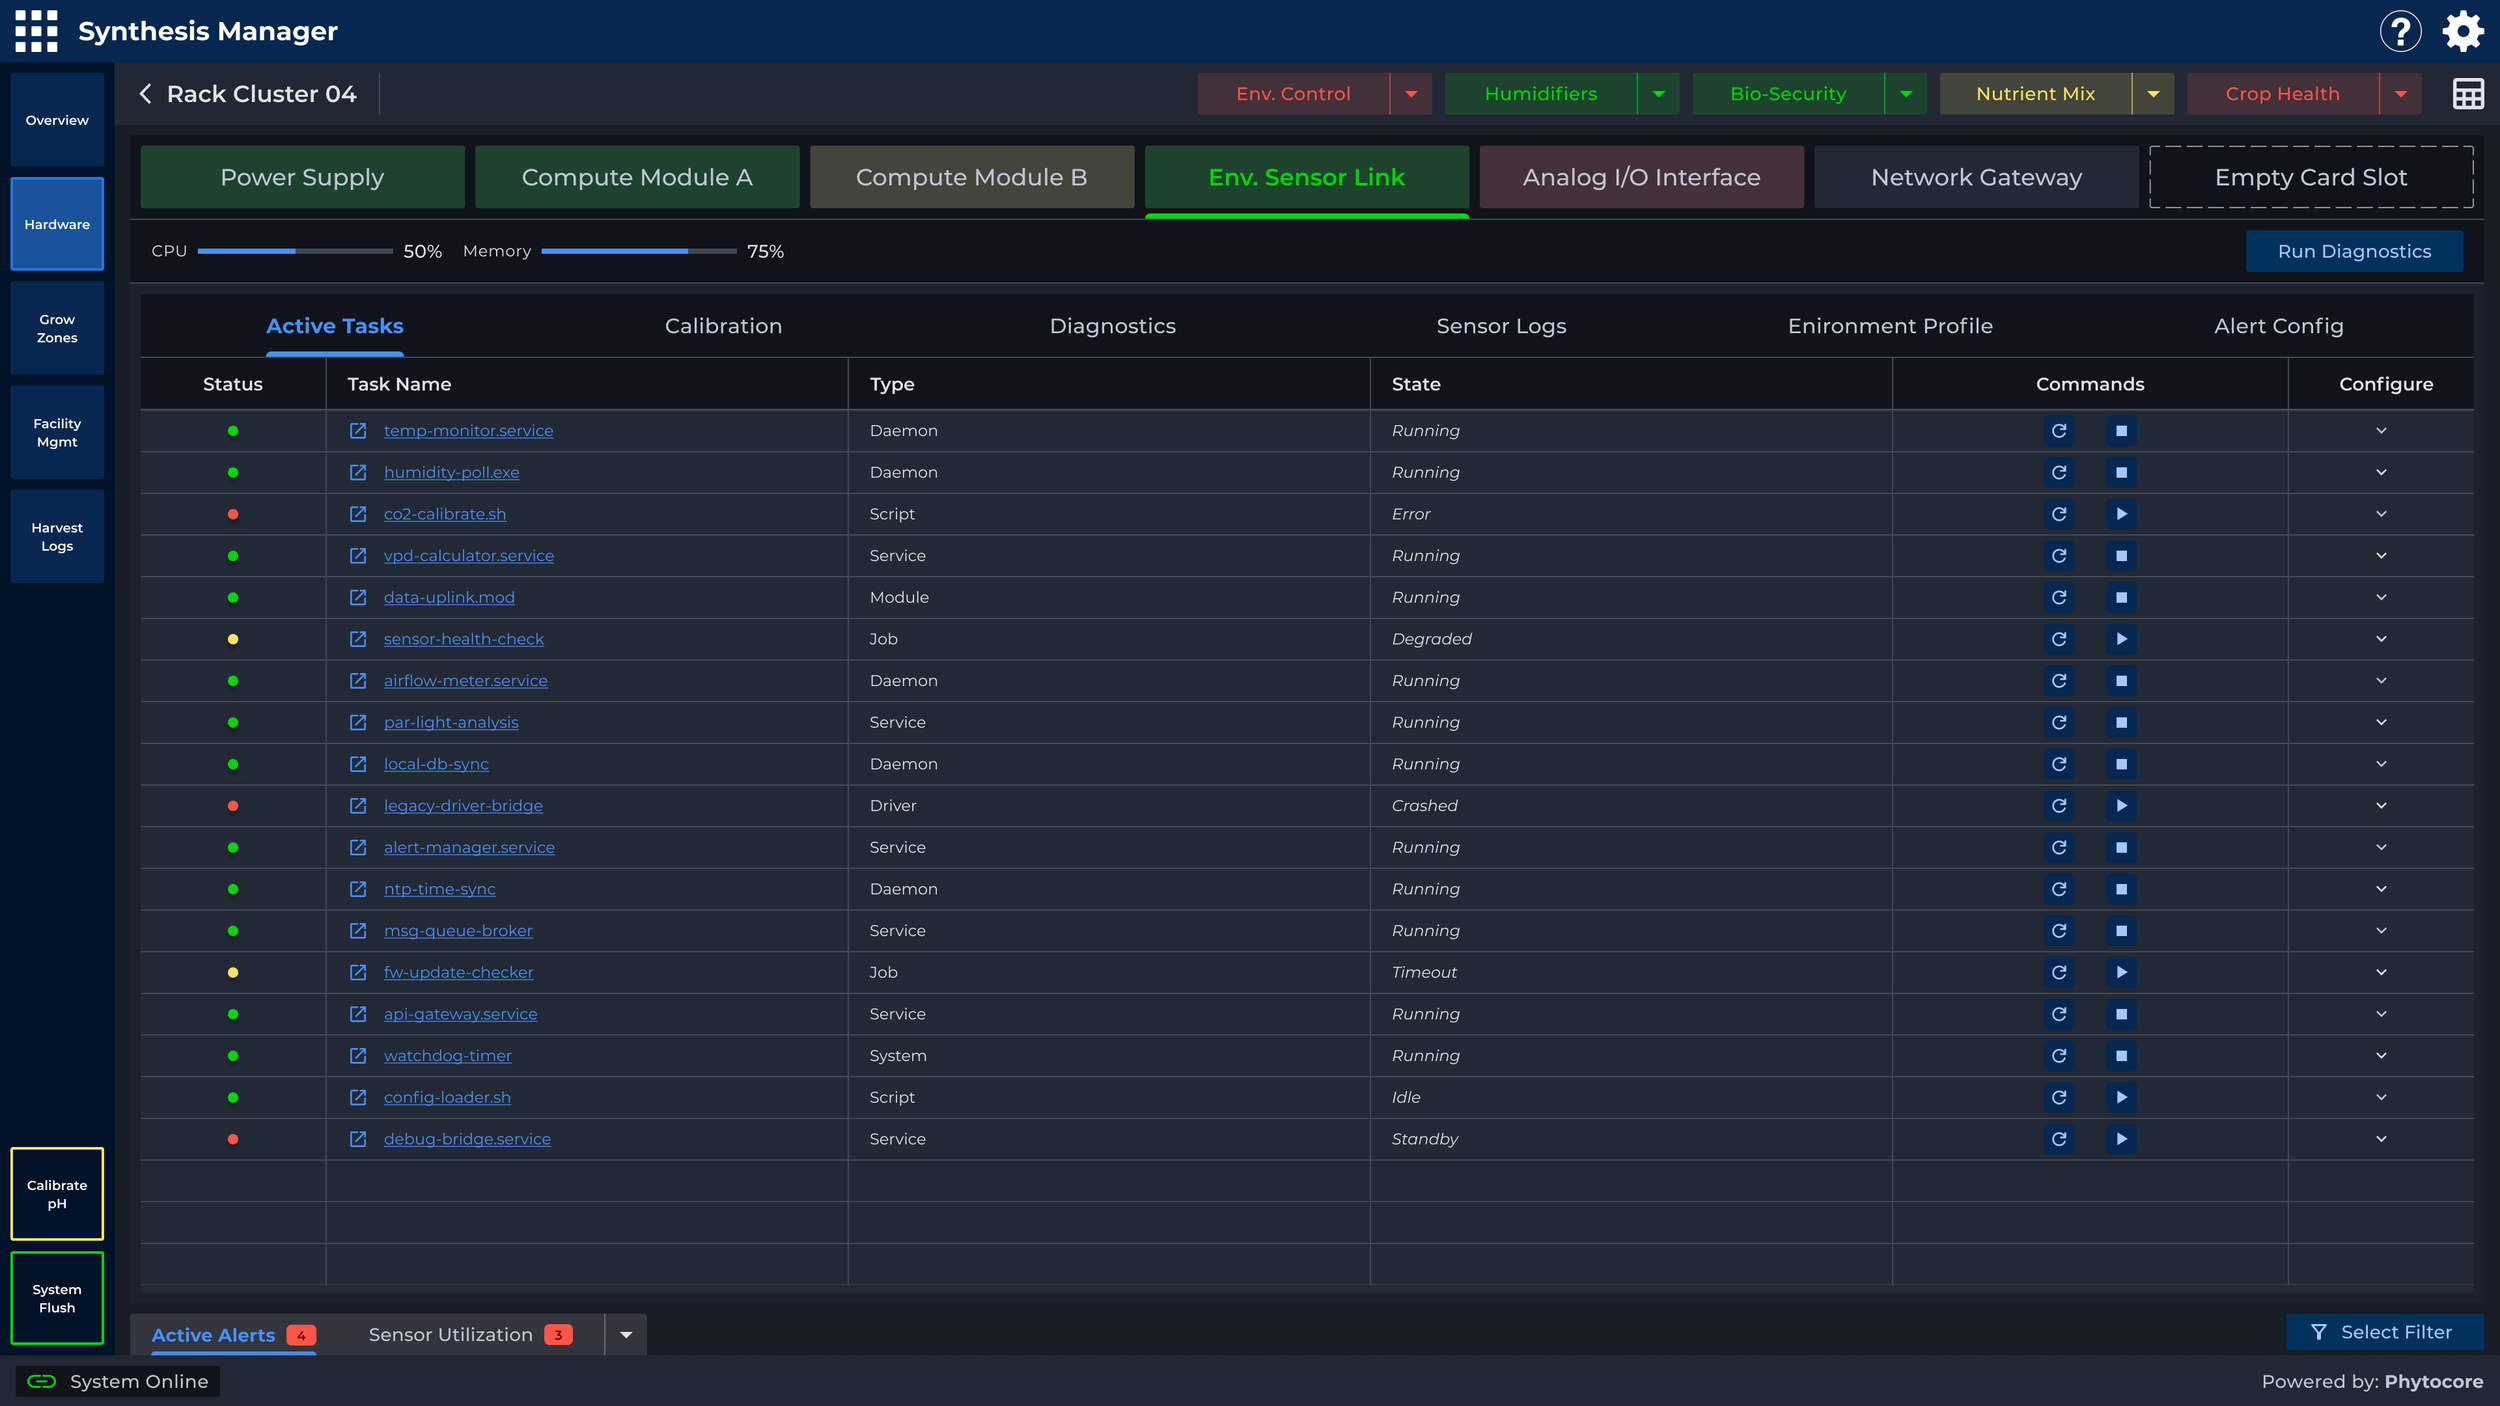2500x1406 pixels.
Task: Stop the humidity-poll.exe daemon
Action: coord(2122,472)
